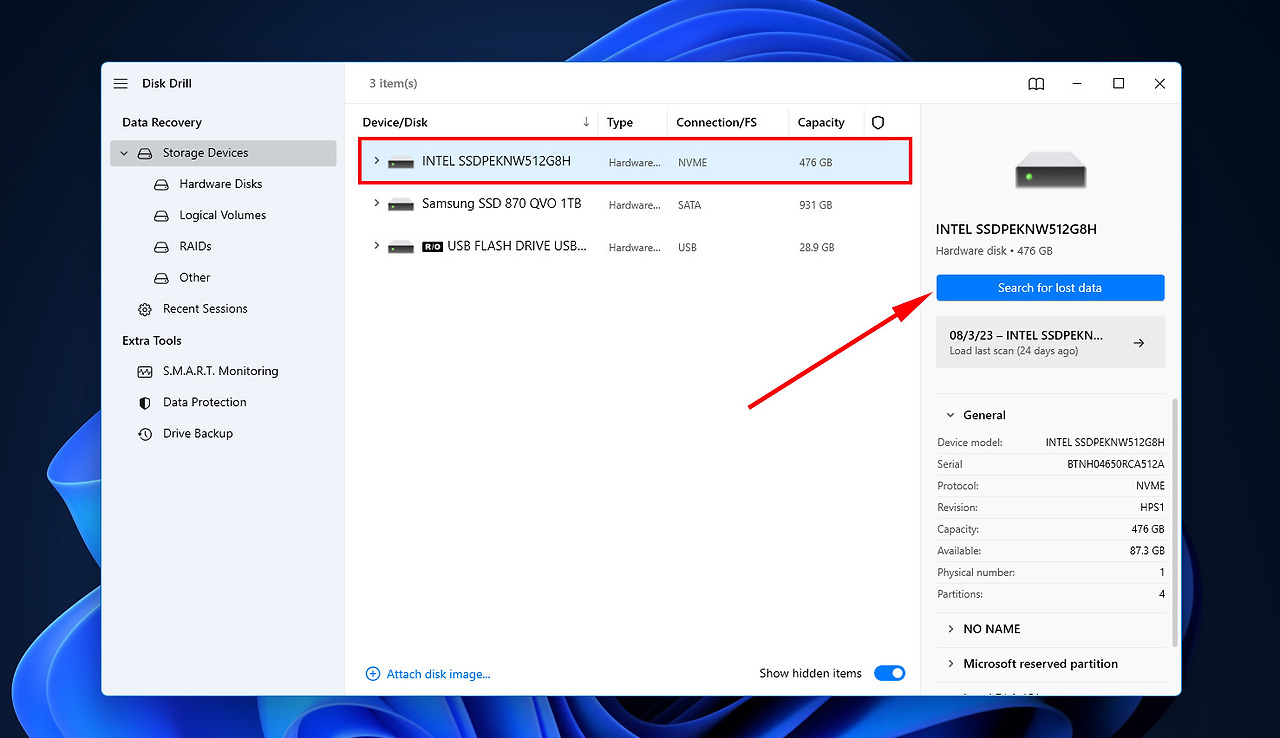Sort by Capacity column header

point(821,122)
